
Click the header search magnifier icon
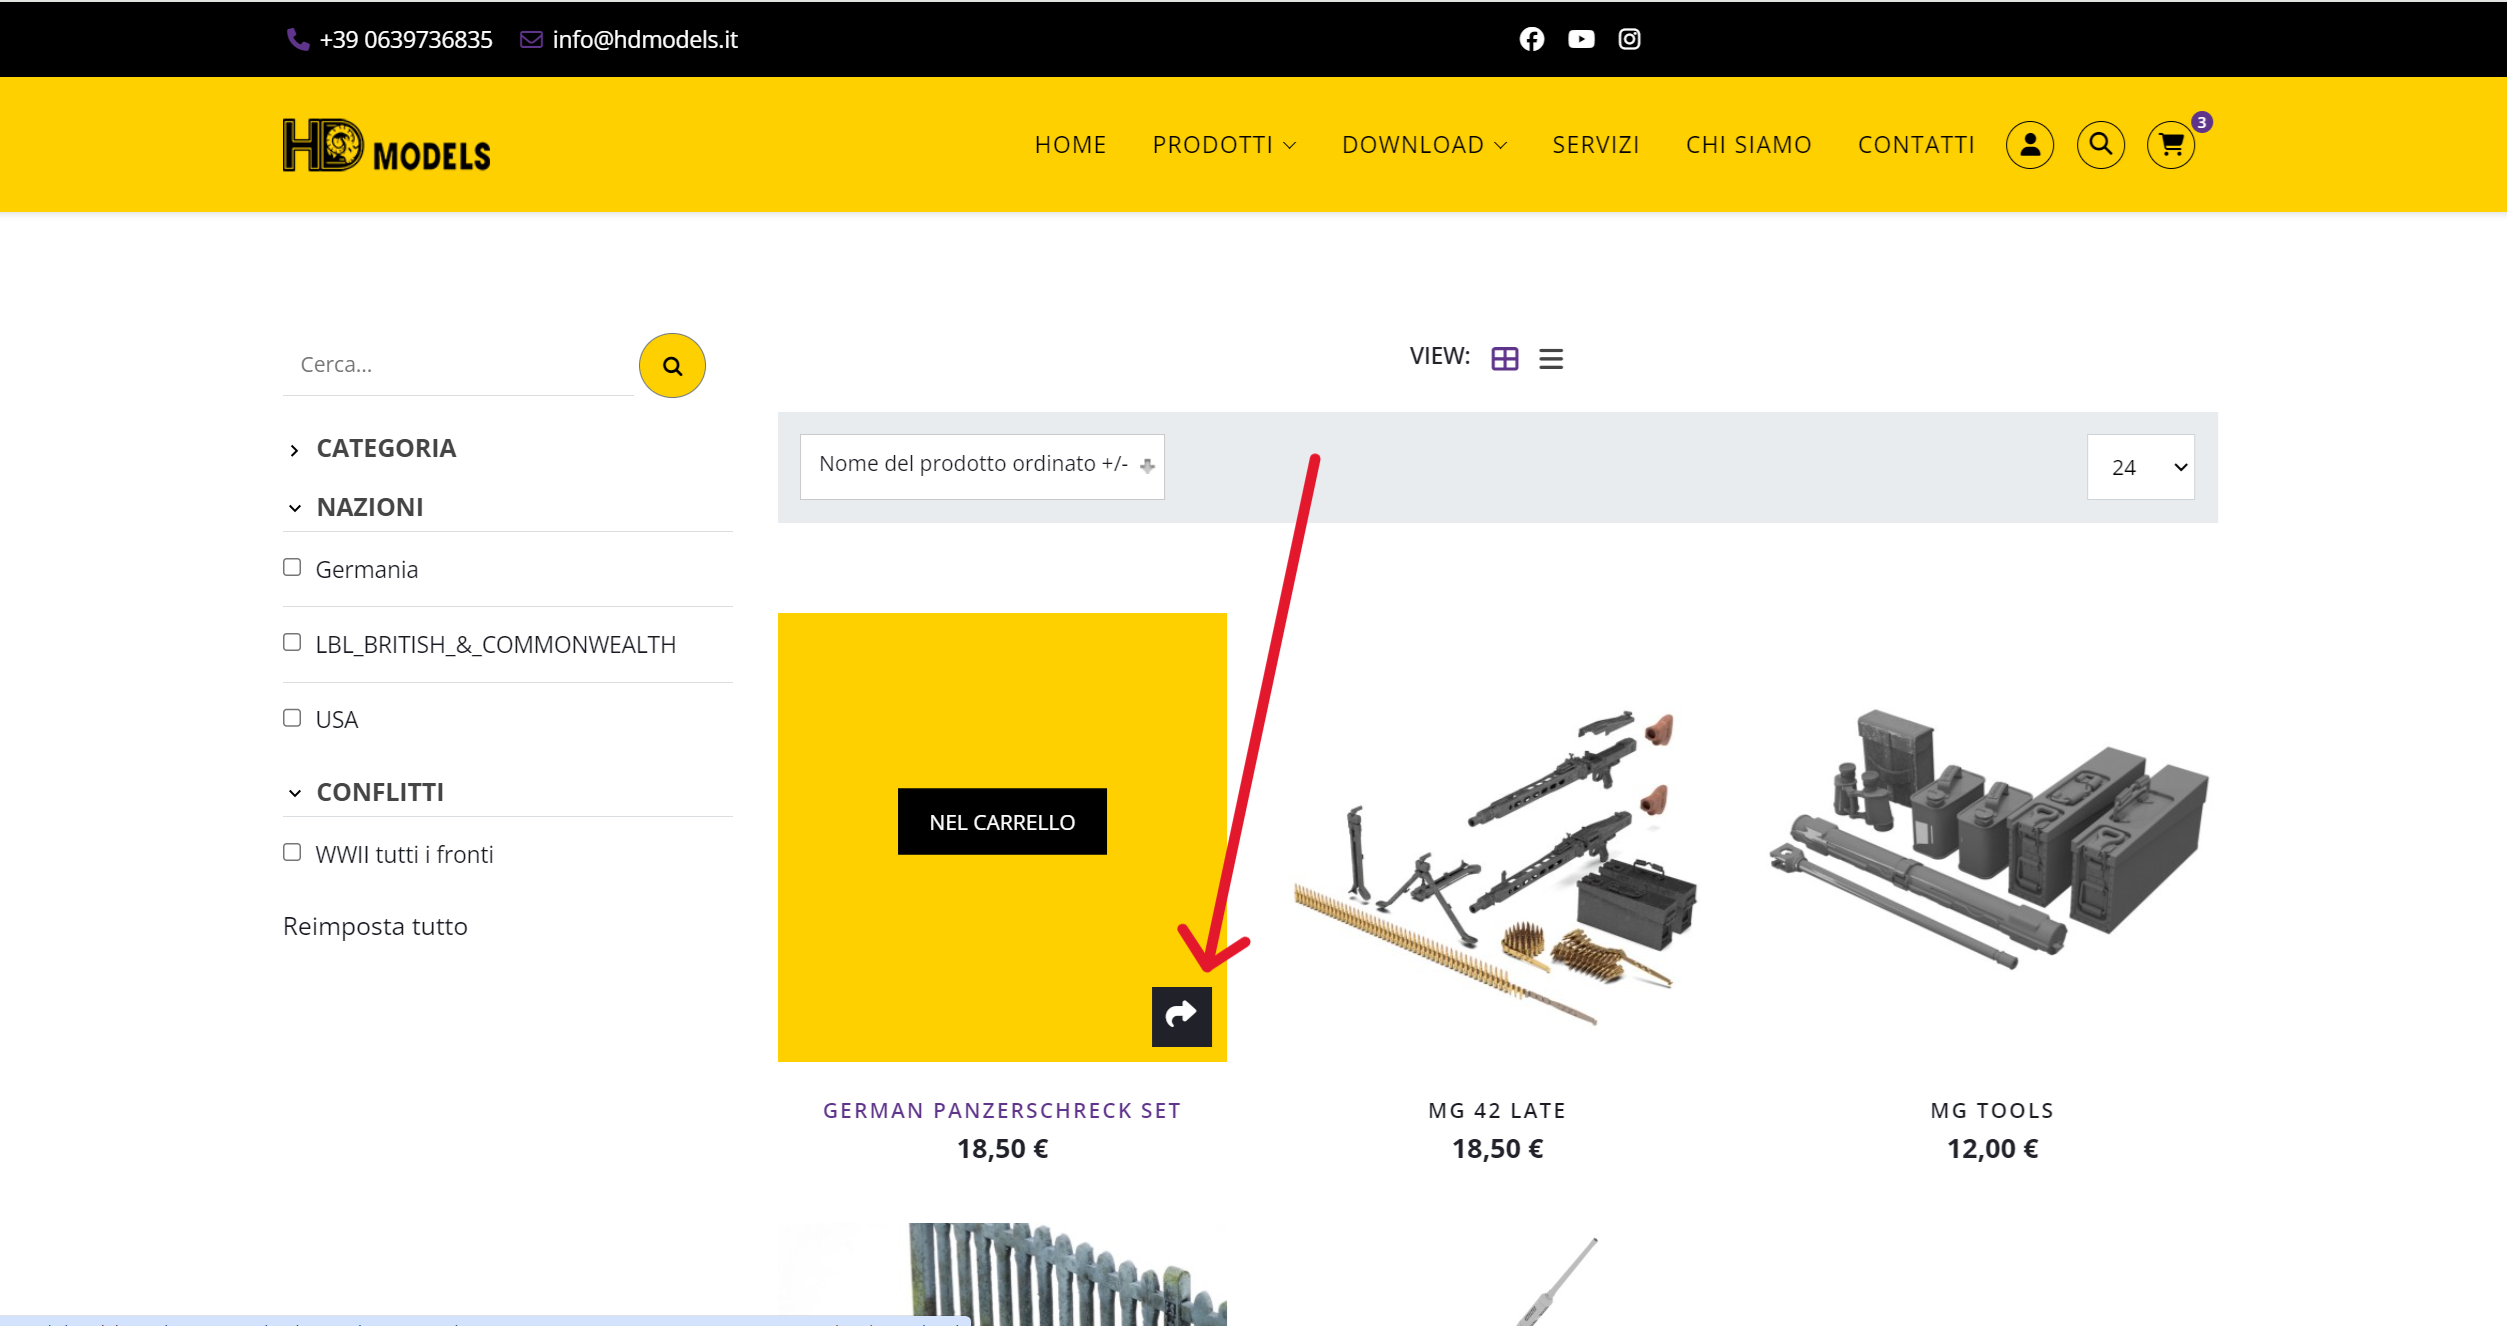click(2100, 145)
